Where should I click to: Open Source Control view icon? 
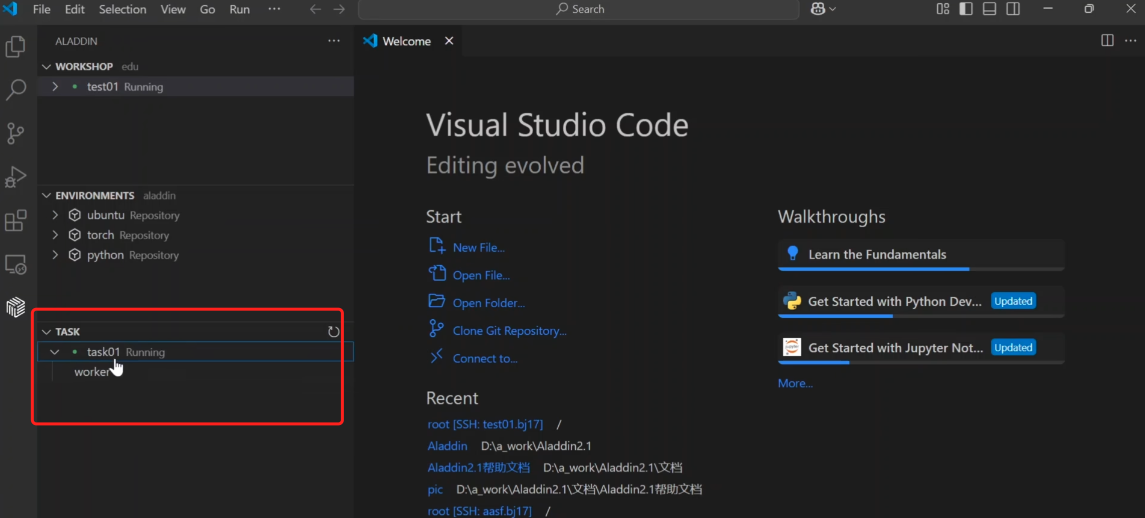15,133
